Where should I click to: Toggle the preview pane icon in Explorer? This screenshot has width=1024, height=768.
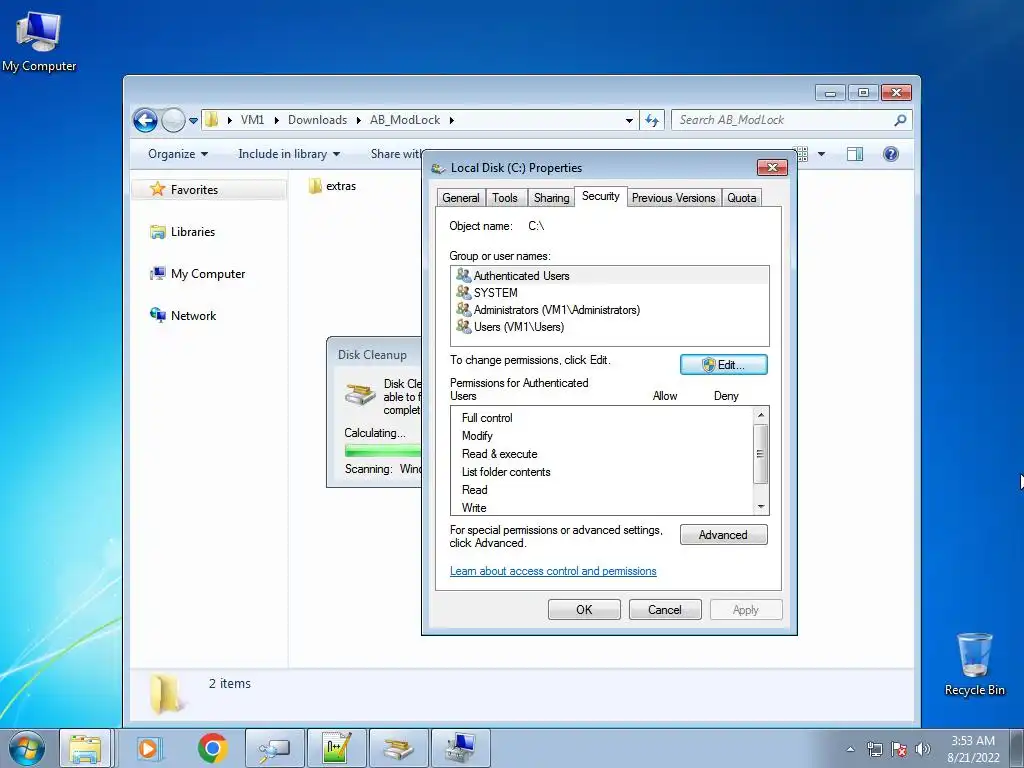tap(854, 154)
